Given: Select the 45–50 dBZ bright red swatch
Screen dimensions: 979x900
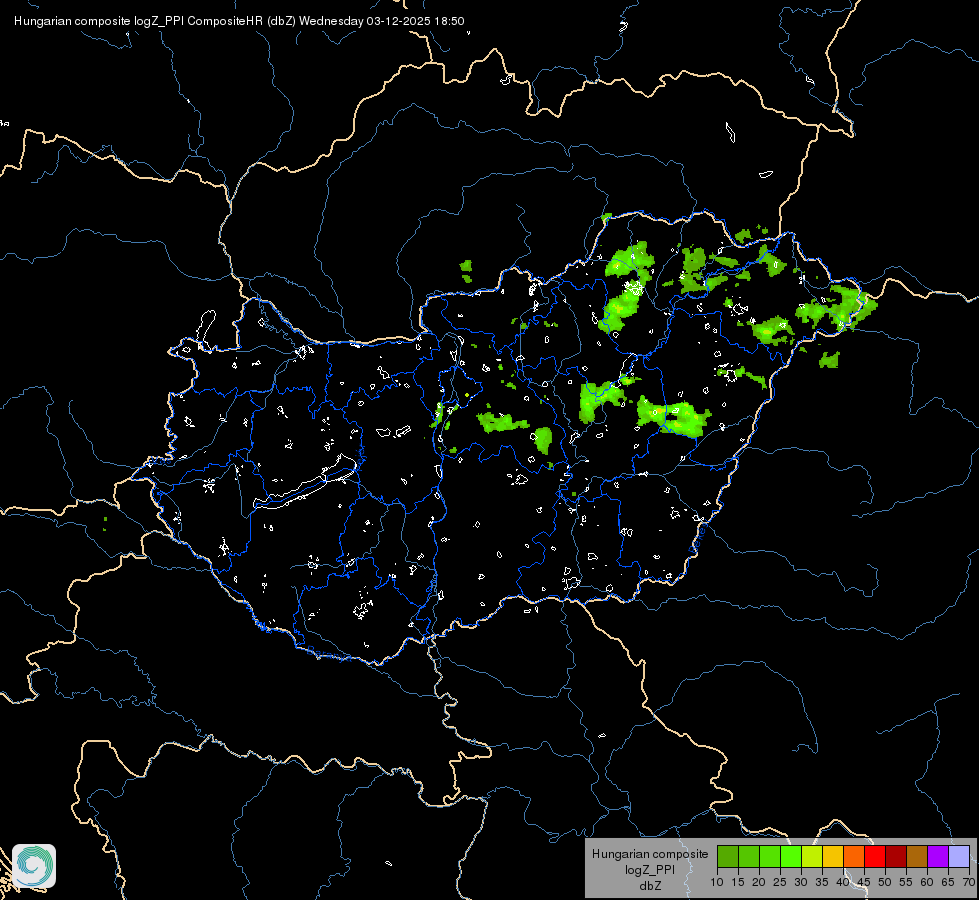Looking at the screenshot, I should pos(875,856).
